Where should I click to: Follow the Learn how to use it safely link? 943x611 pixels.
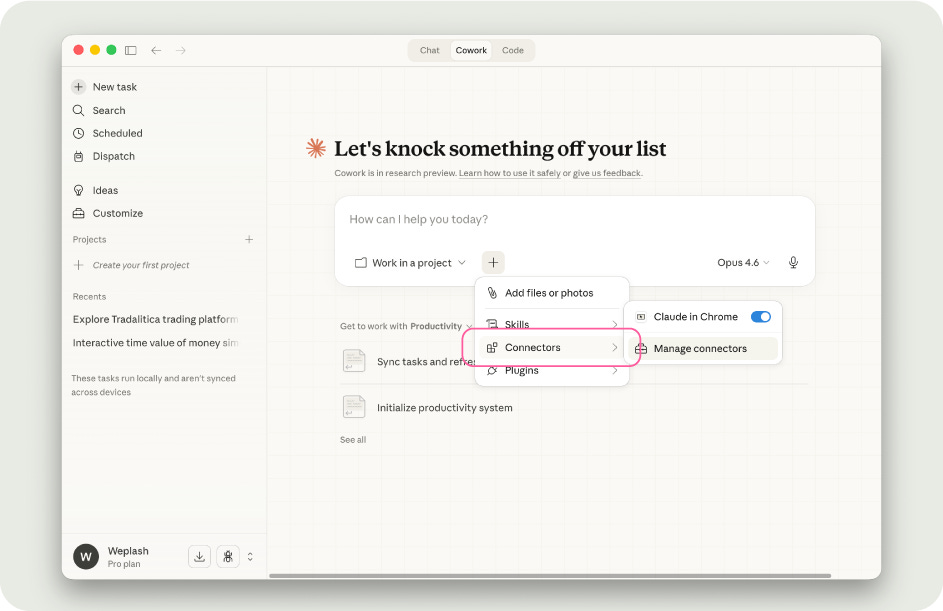click(509, 173)
